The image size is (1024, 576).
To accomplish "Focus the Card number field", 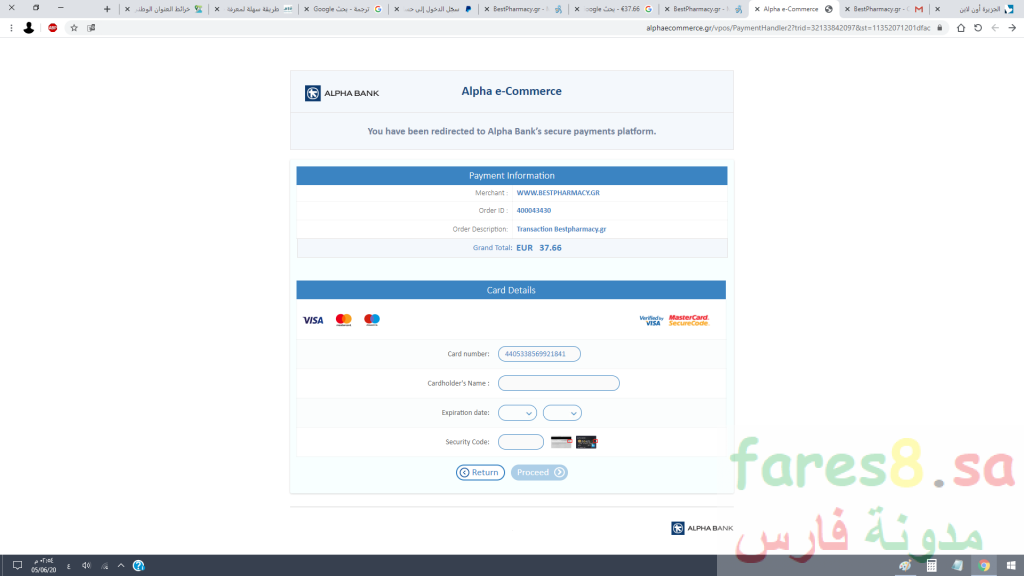I will pos(539,354).
